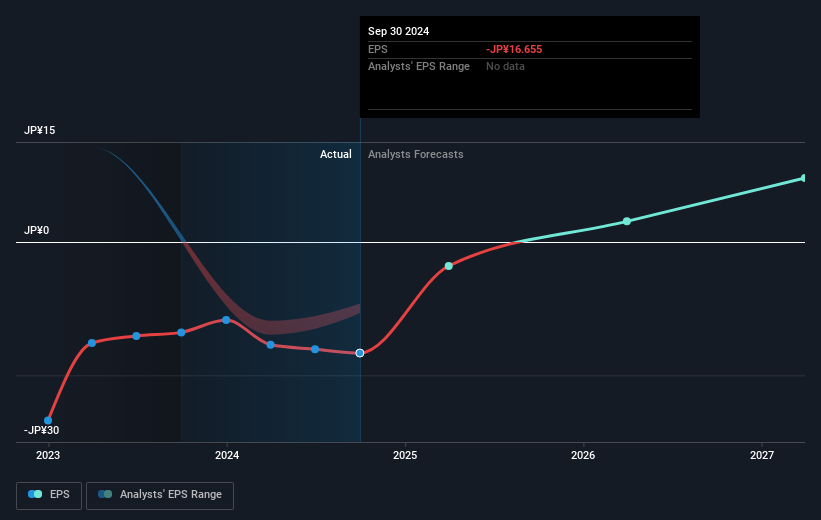Click the 2026 x-axis label

[x=583, y=455]
